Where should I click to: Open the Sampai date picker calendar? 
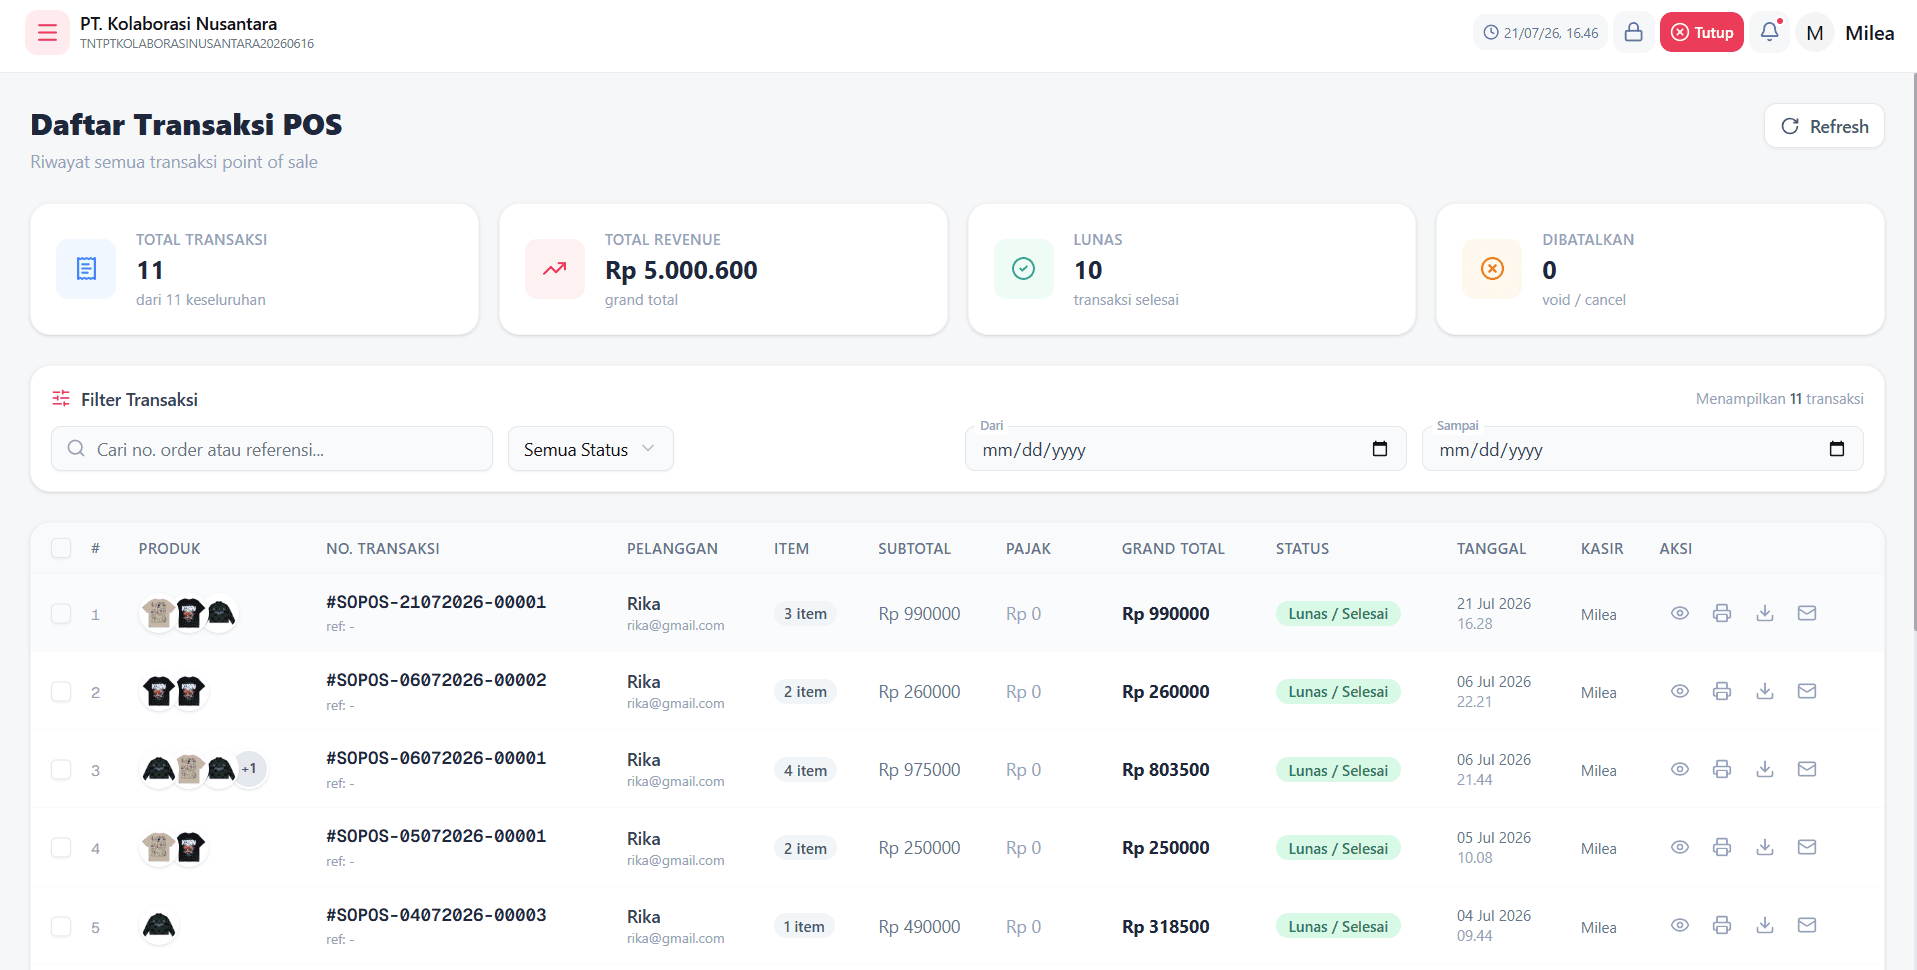[x=1837, y=449]
